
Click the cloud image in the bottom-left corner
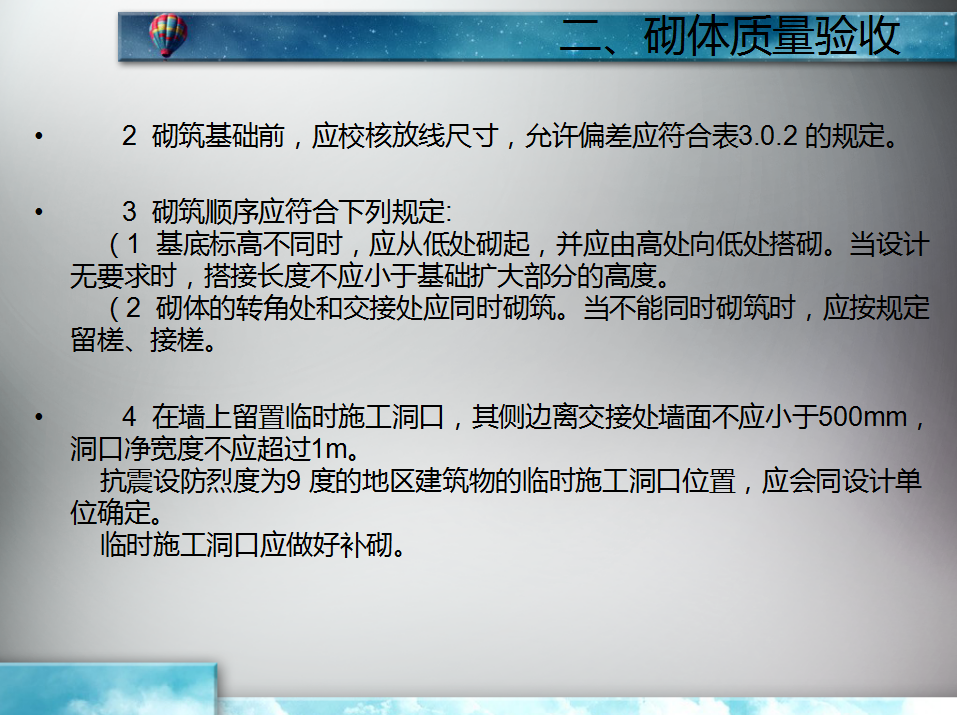pos(108,689)
